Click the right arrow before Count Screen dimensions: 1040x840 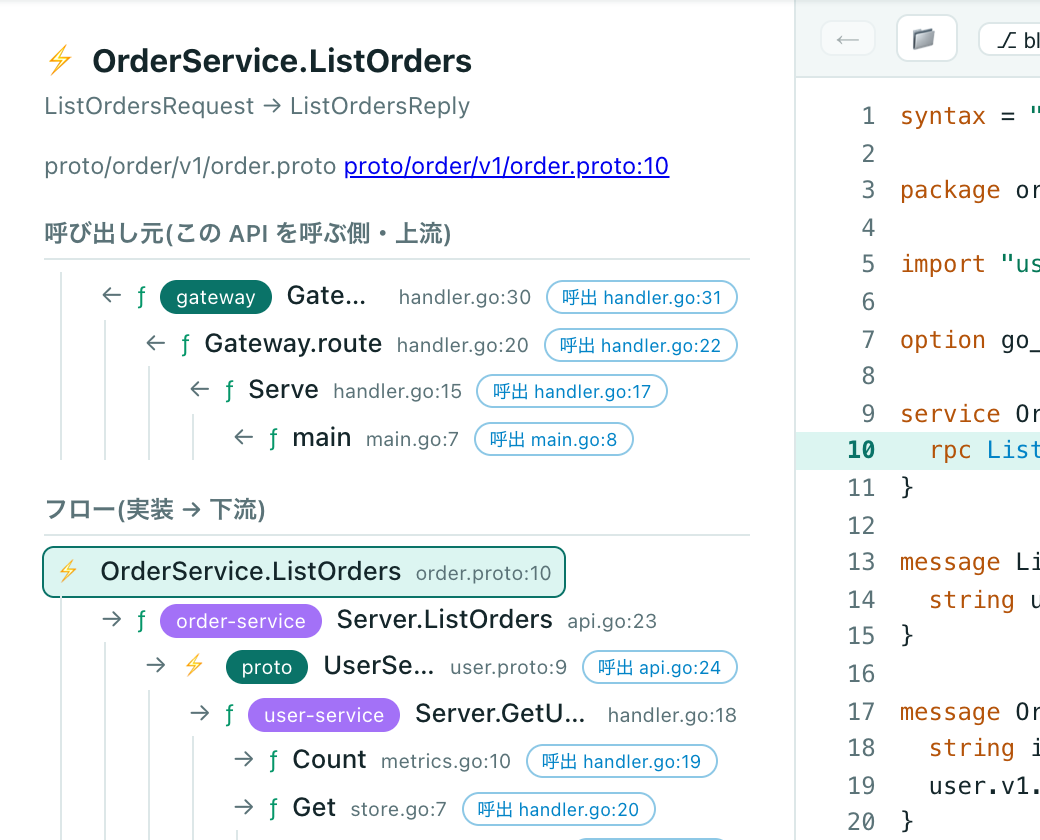click(243, 759)
